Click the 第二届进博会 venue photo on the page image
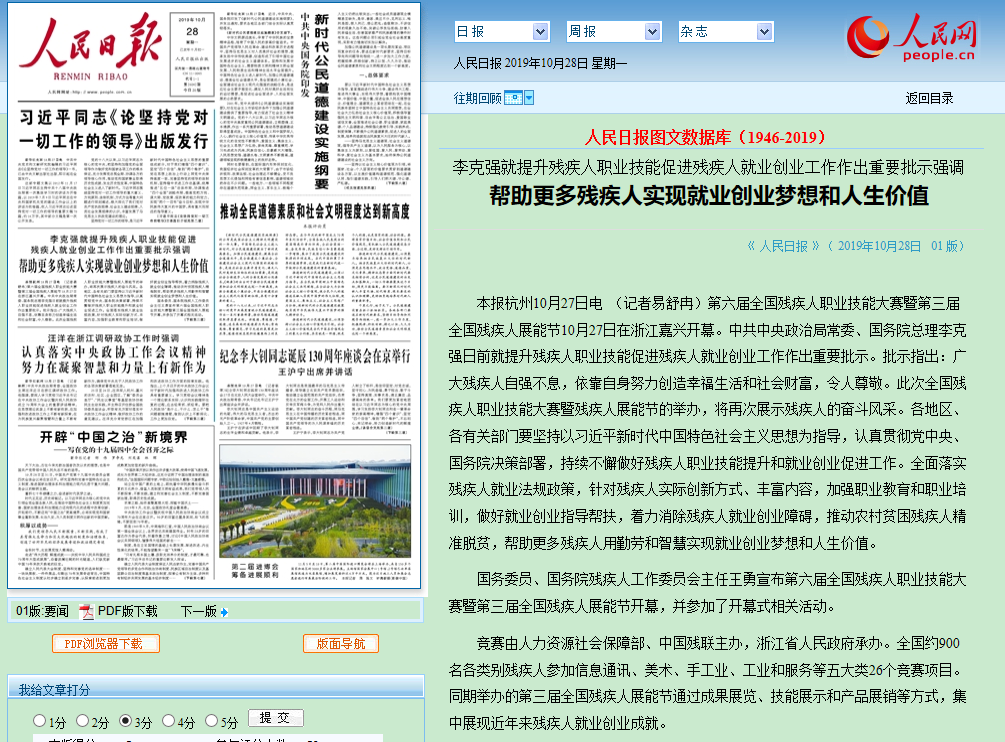This screenshot has height=742, width=1005. click(x=315, y=501)
